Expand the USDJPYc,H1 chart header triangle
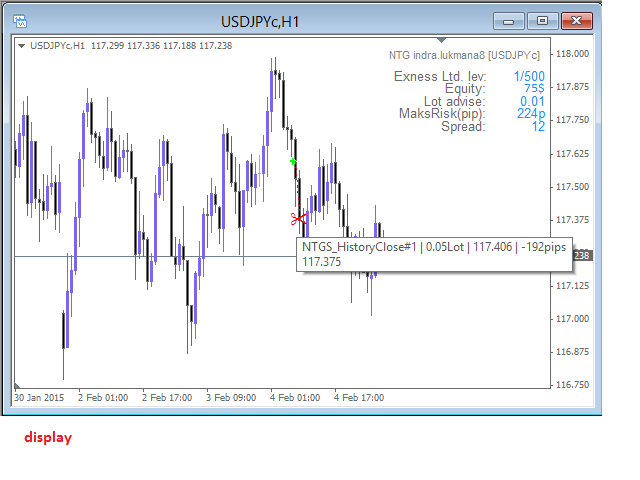Image resolution: width=640 pixels, height=480 pixels. coord(22,46)
